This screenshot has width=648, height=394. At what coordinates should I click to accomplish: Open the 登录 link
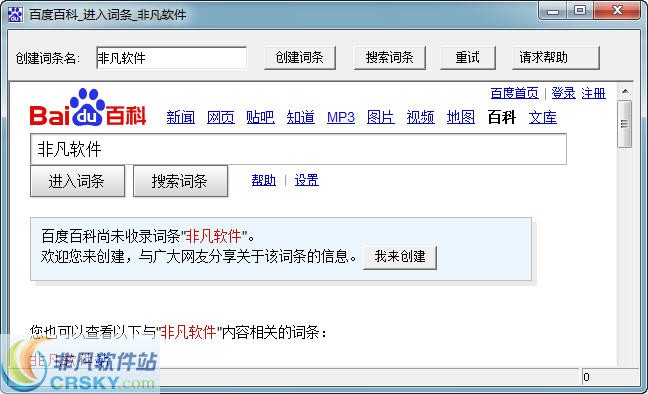563,93
